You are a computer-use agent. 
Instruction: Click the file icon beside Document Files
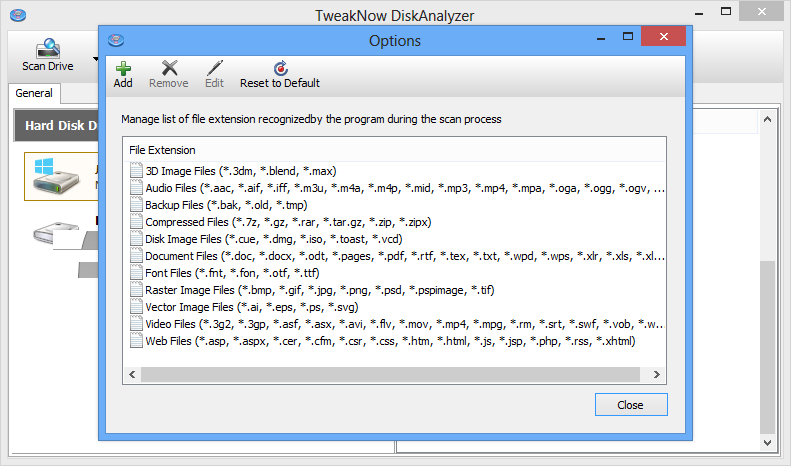[136, 256]
